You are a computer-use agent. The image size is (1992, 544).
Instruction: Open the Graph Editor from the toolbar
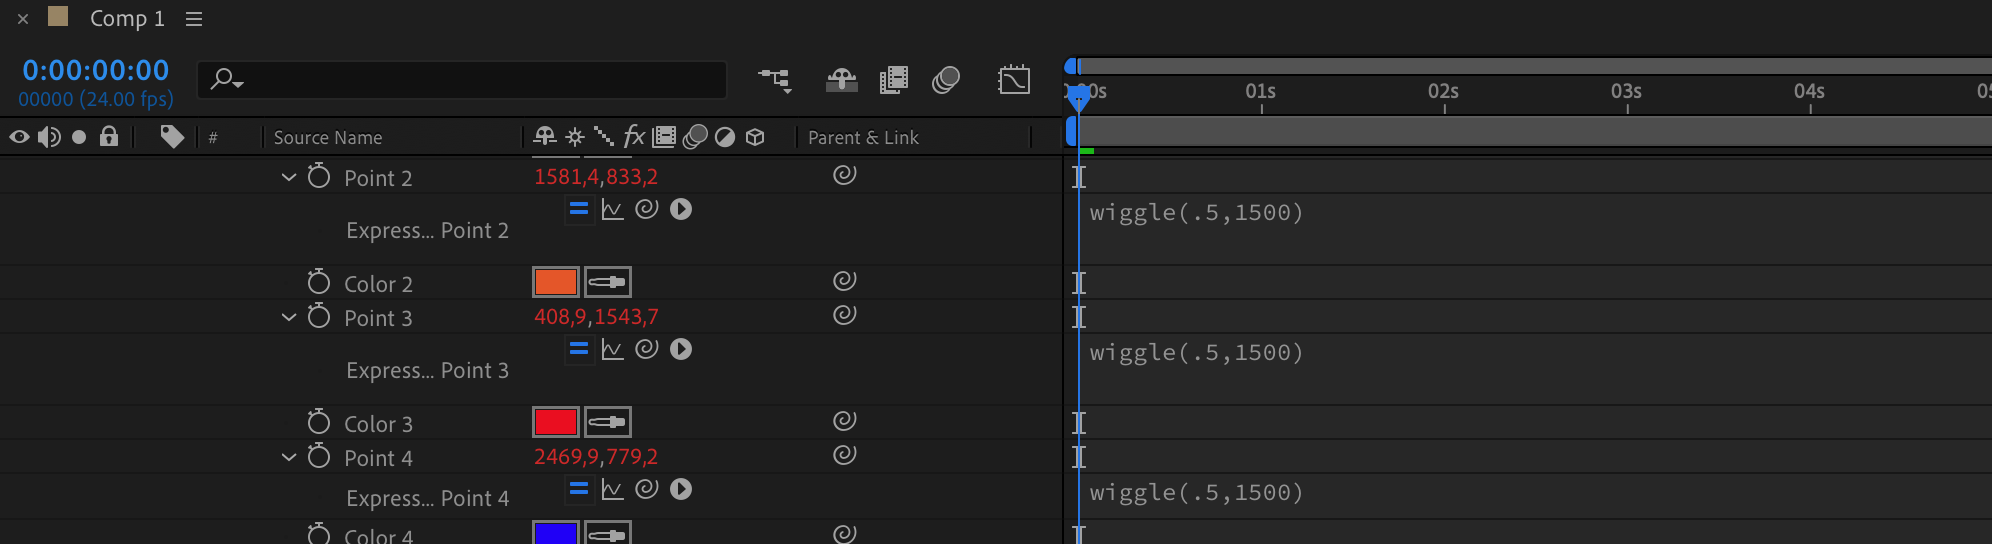pos(1014,80)
